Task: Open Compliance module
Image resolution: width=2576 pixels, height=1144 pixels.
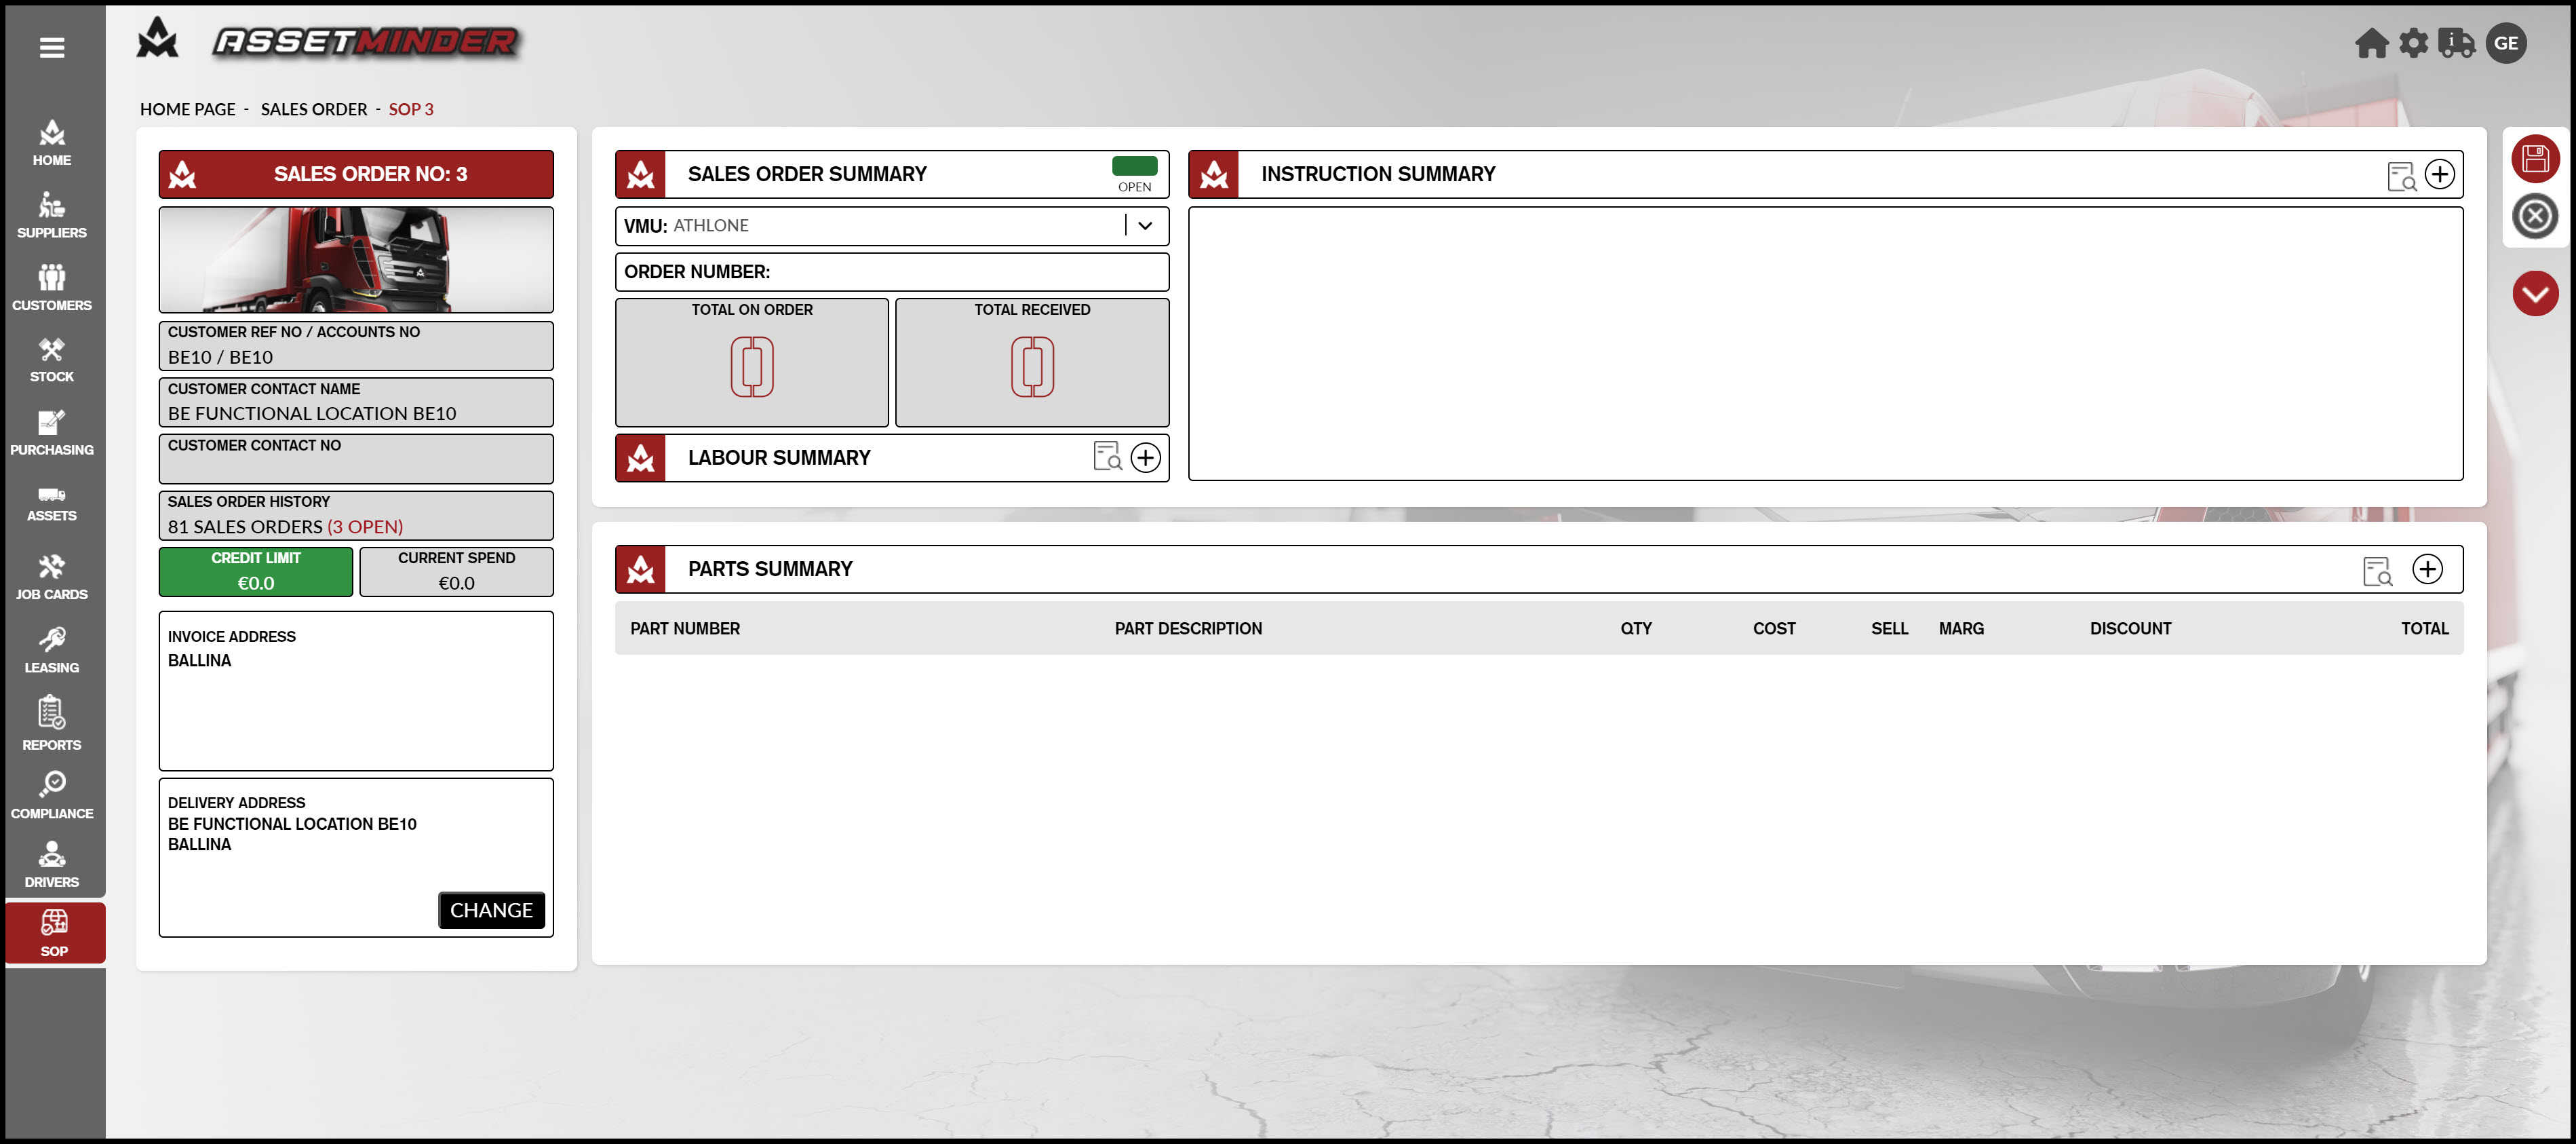Action: click(52, 795)
